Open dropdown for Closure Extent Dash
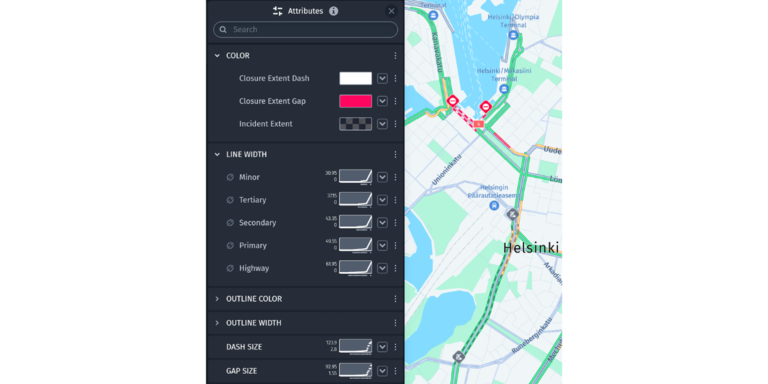Screen dimensions: 768x384 (383, 78)
